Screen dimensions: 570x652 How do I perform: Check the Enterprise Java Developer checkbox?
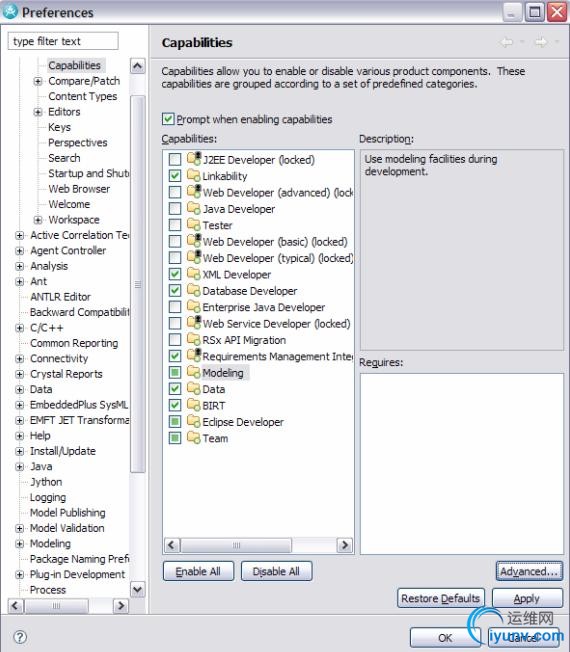point(175,307)
